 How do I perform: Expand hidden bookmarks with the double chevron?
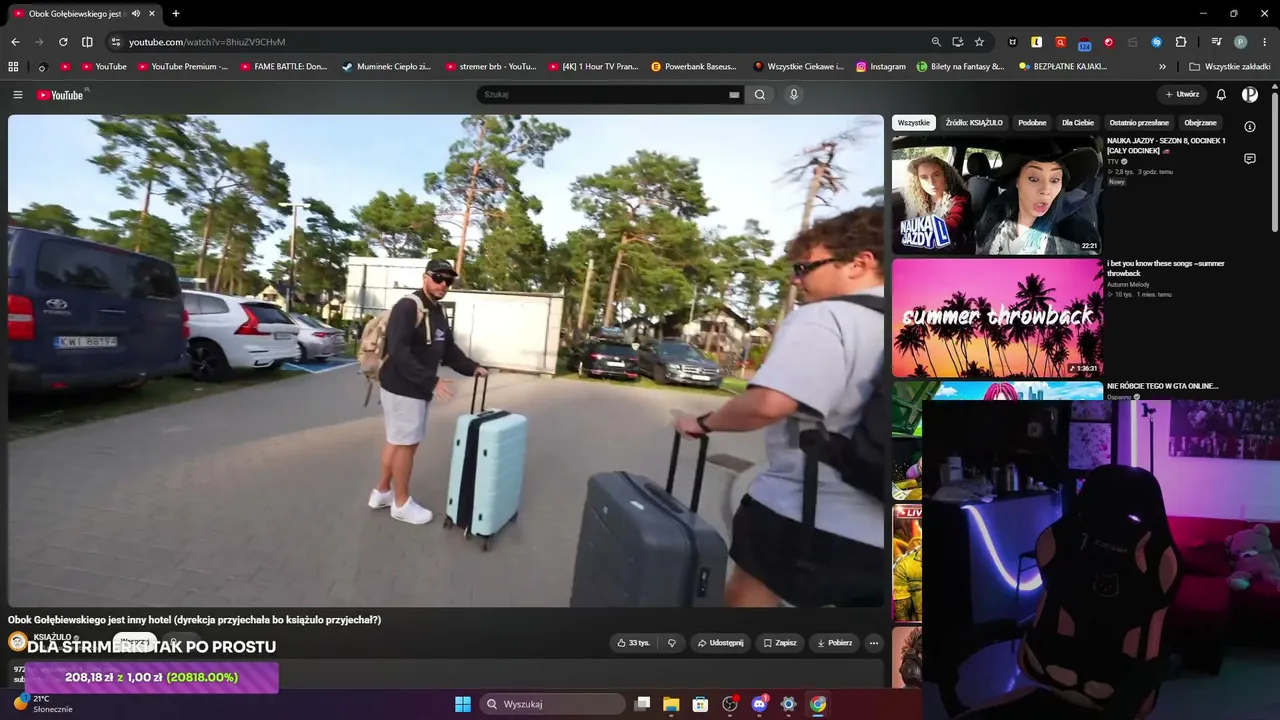1162,67
